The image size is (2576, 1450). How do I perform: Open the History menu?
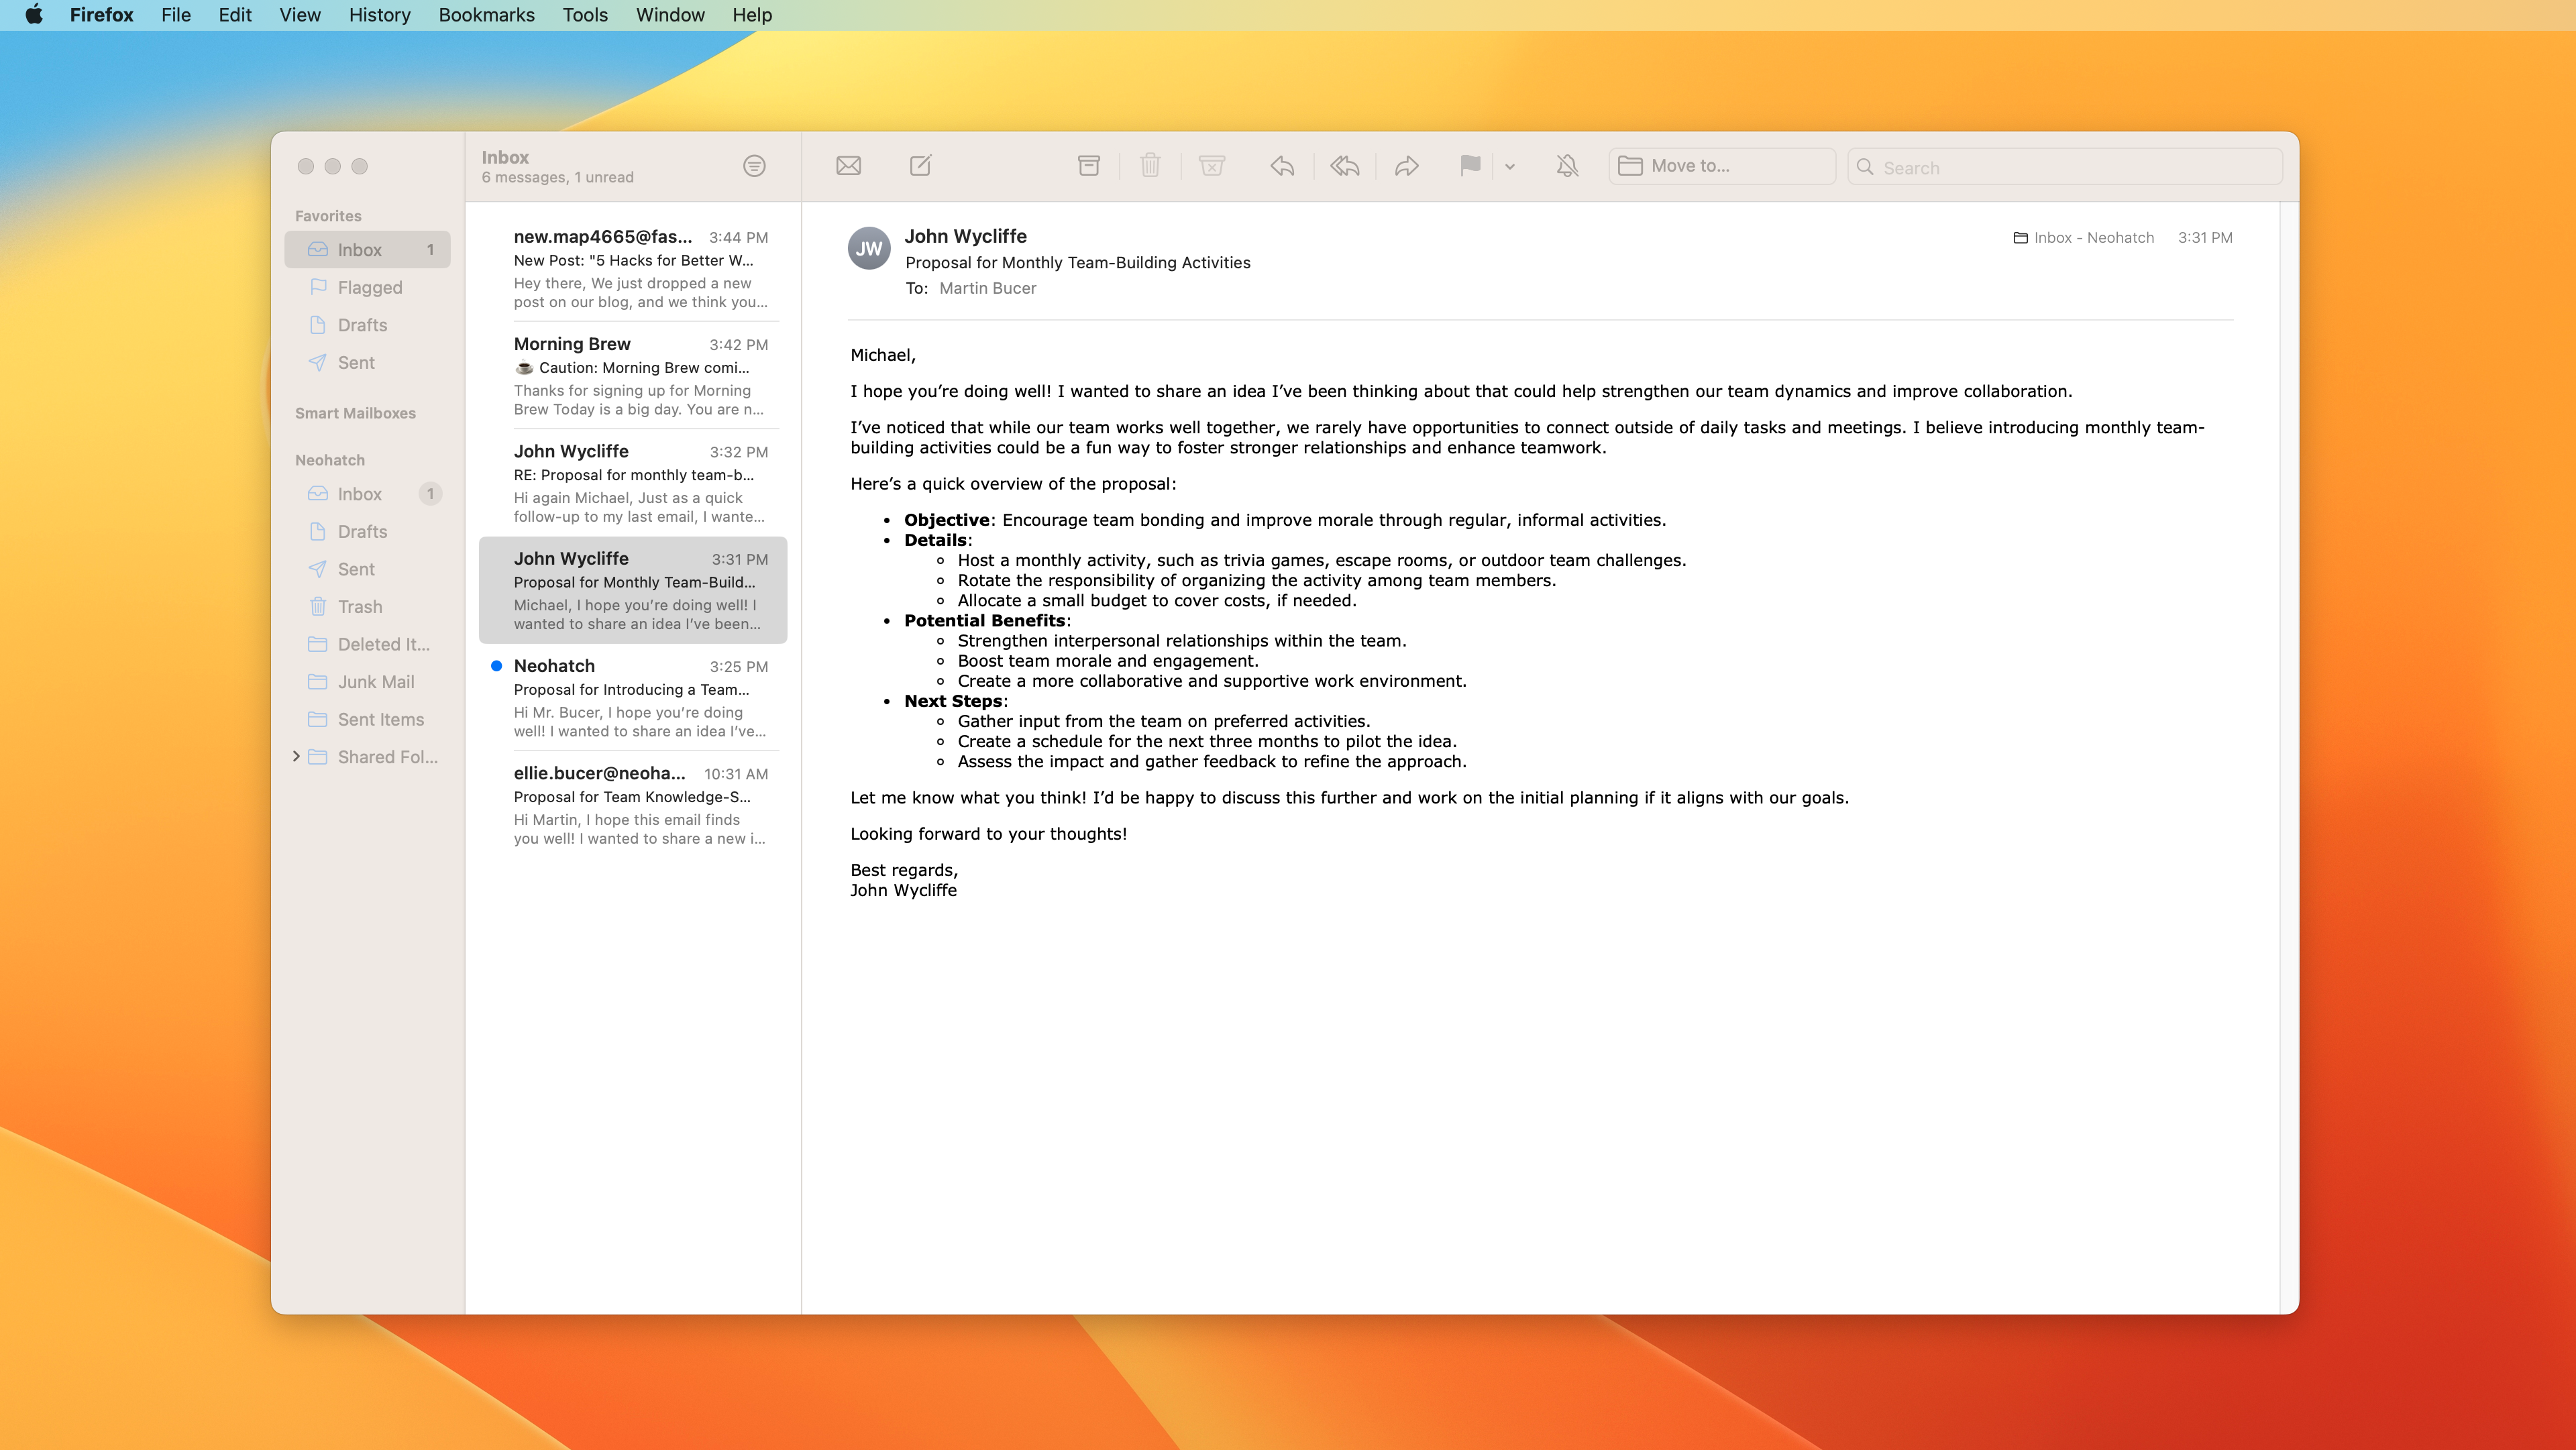(379, 15)
